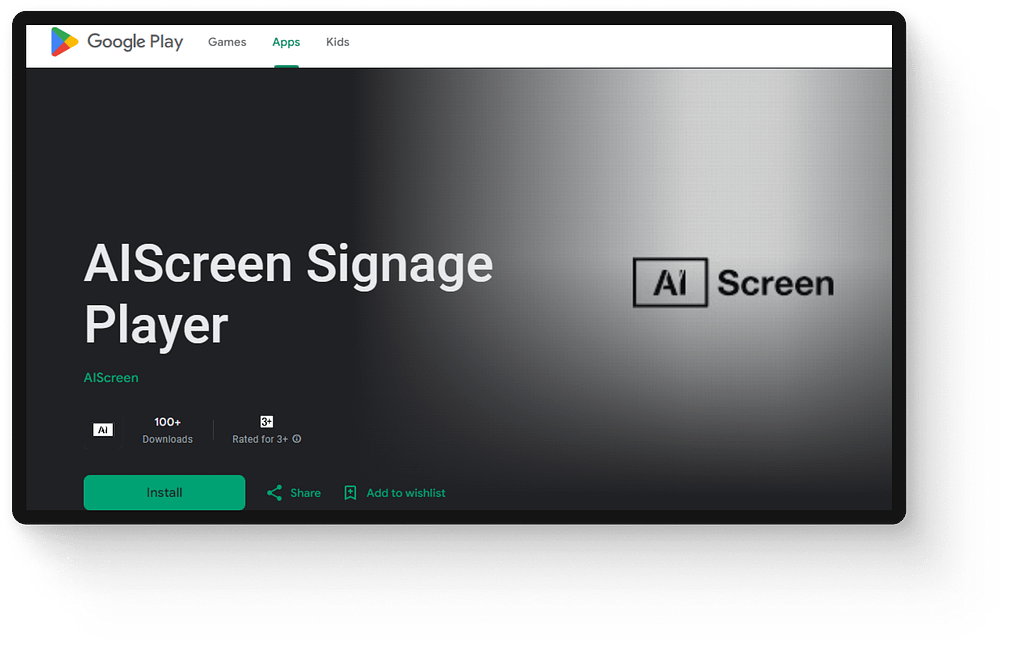1024x664 pixels.
Task: Share the app using the Share icon
Action: [x=273, y=492]
